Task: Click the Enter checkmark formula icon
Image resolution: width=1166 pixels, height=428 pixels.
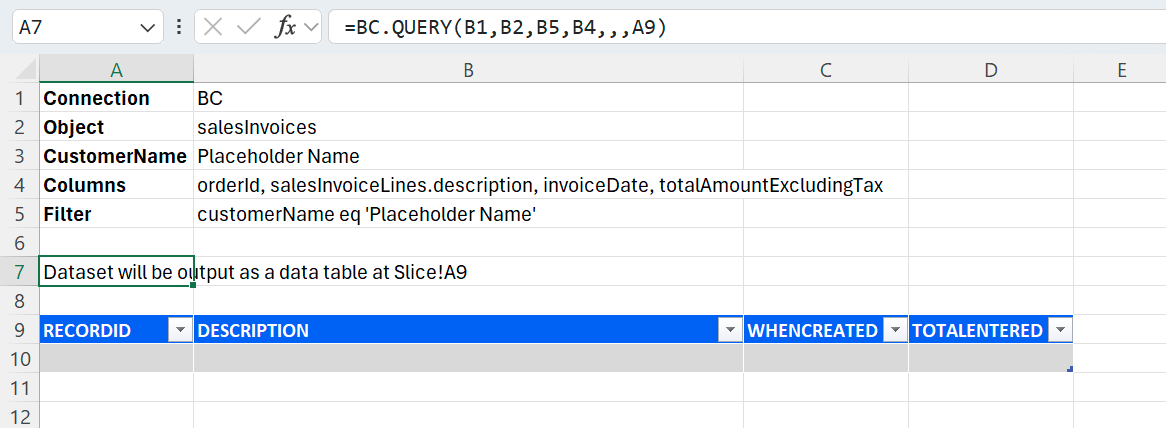Action: tap(248, 28)
